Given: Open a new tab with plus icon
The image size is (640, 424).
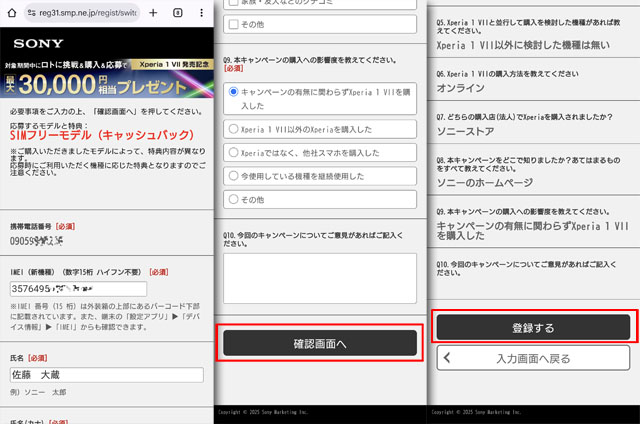Looking at the screenshot, I should [153, 13].
